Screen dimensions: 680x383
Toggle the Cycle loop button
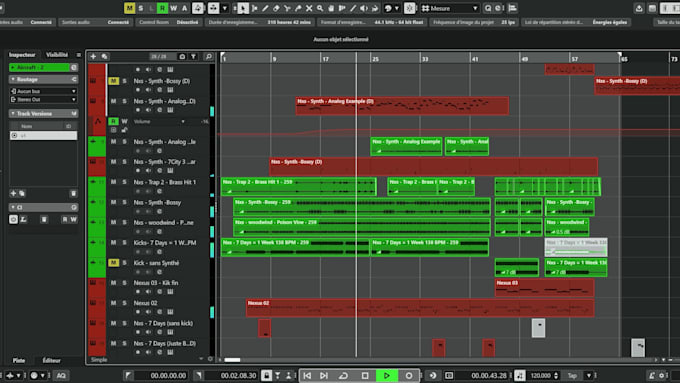pos(343,376)
